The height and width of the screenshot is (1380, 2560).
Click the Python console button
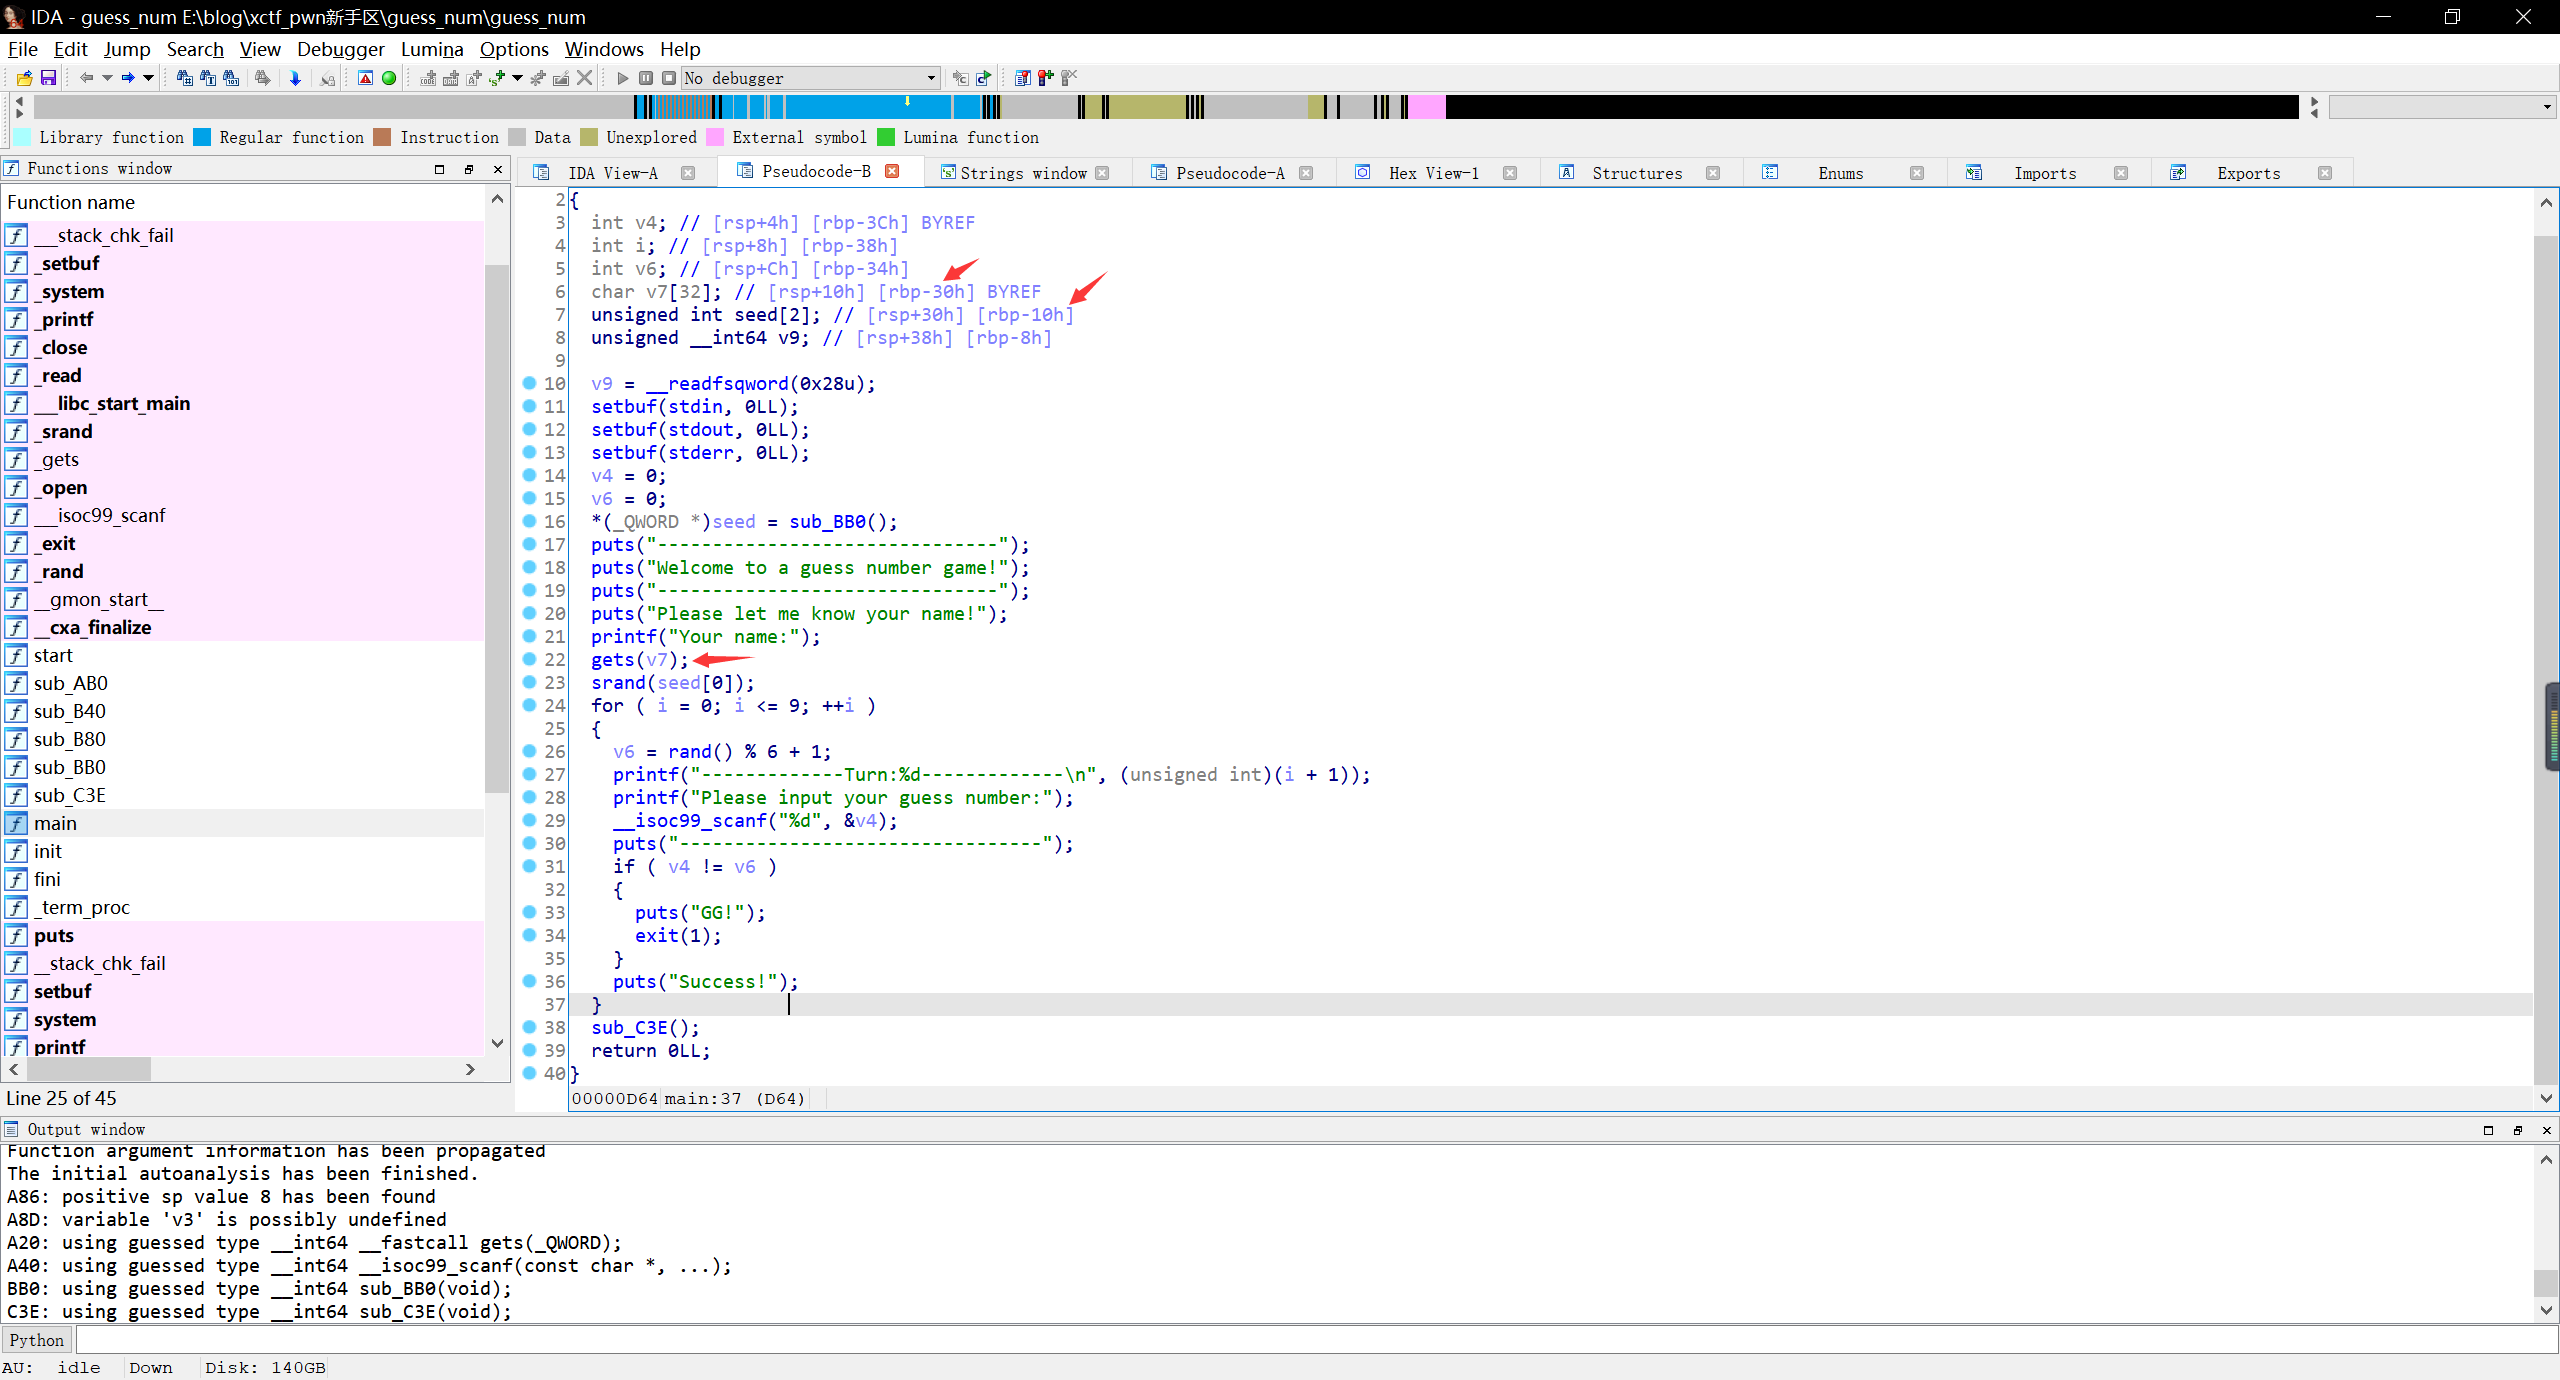click(x=37, y=1340)
